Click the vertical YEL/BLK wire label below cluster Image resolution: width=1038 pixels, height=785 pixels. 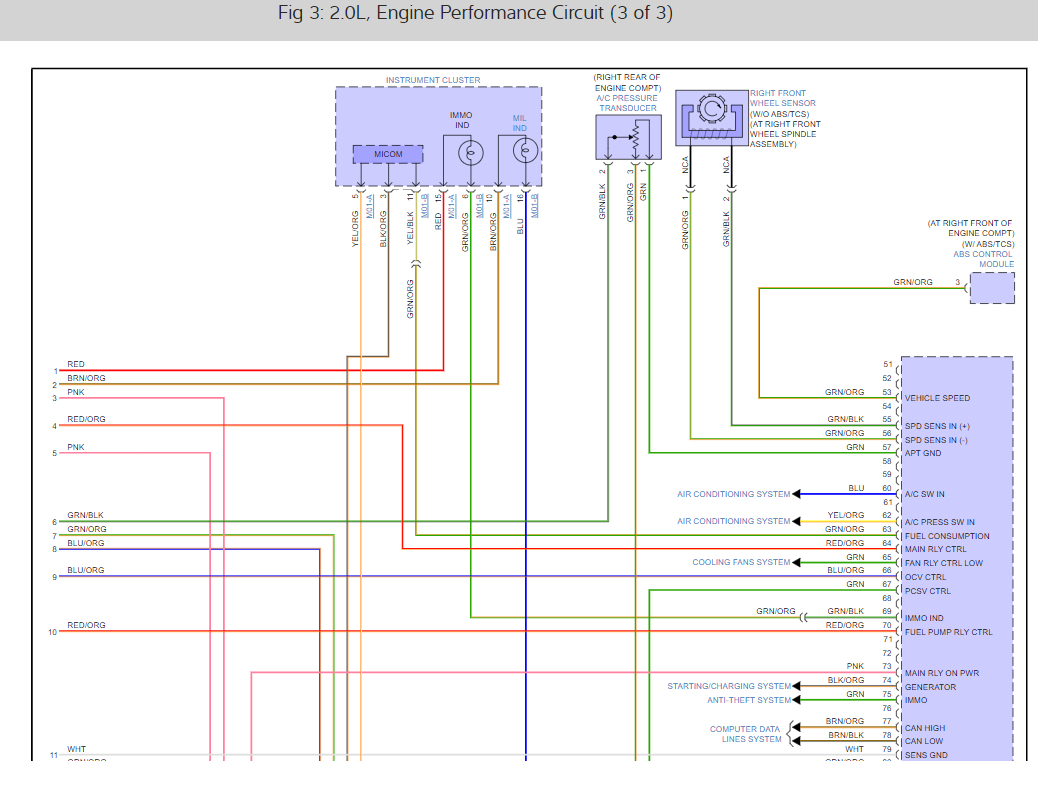(x=410, y=228)
